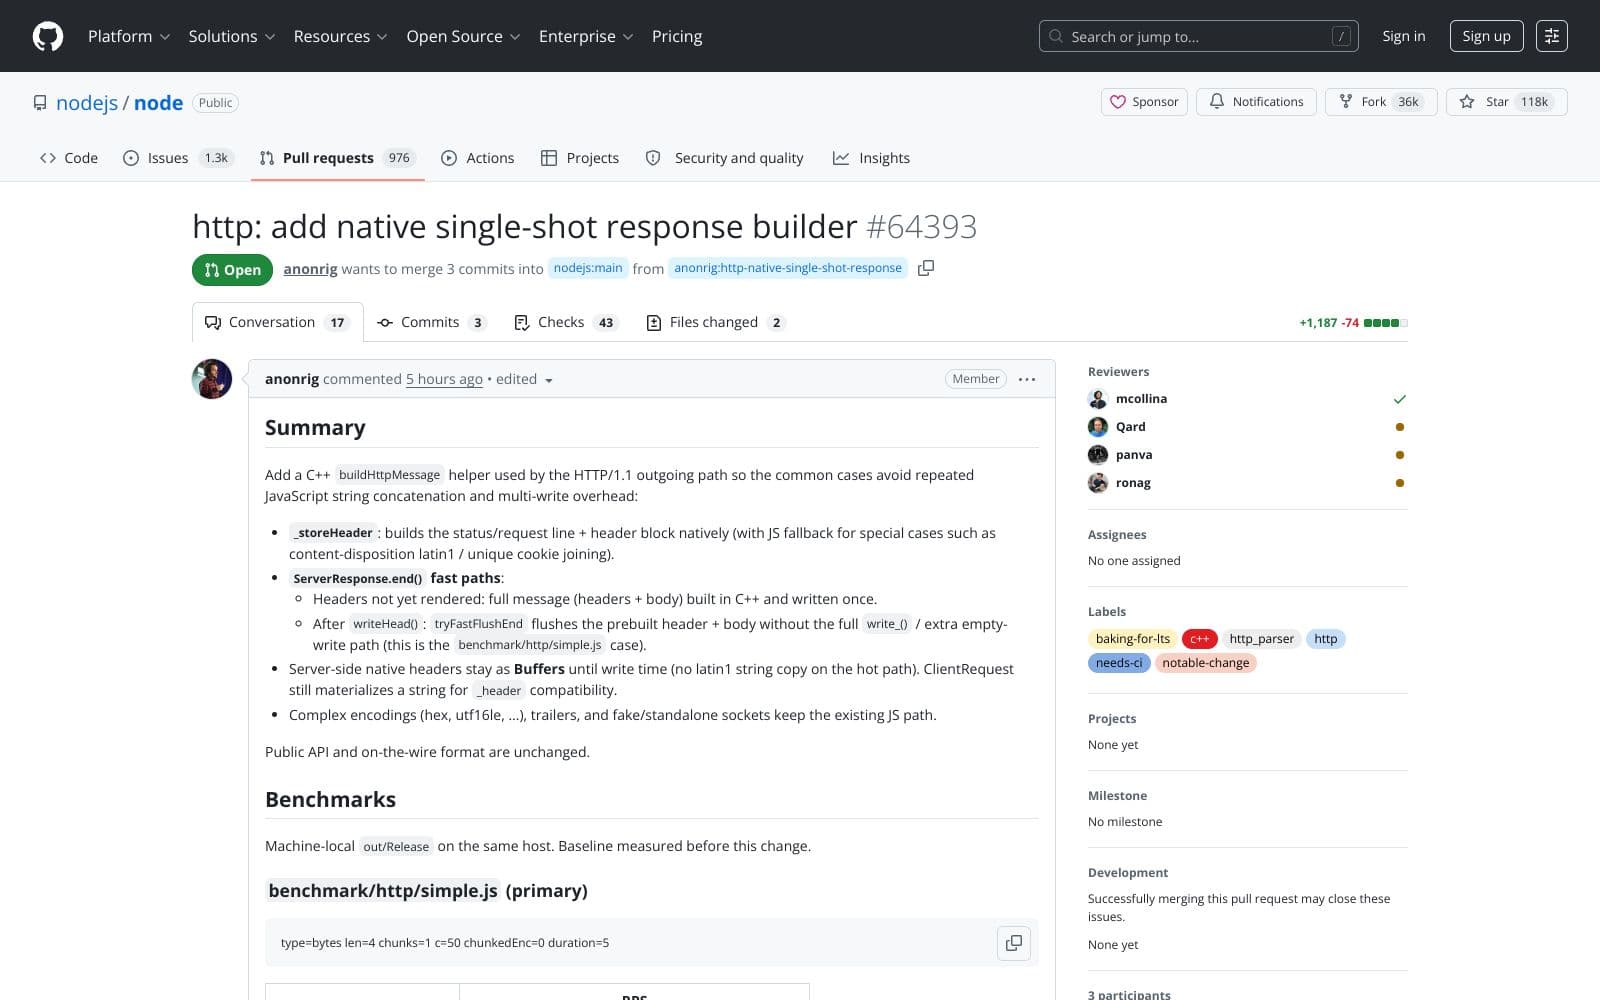The width and height of the screenshot is (1600, 1000).
Task: Click the Notifications bell button
Action: (x=1257, y=102)
